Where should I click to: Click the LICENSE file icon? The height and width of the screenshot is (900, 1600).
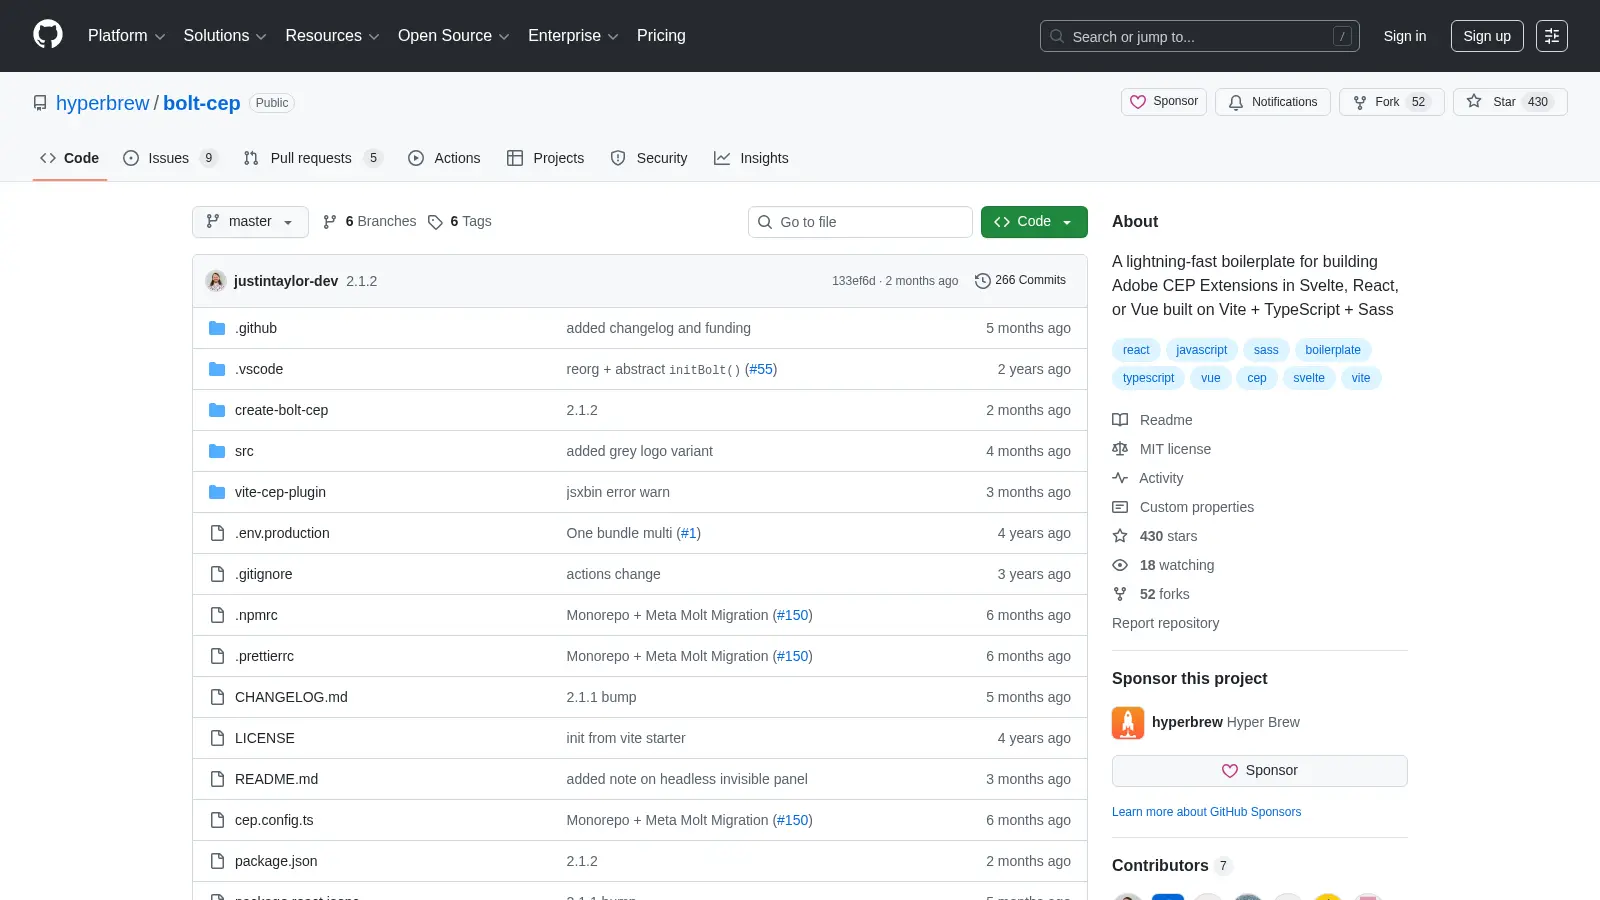[217, 738]
